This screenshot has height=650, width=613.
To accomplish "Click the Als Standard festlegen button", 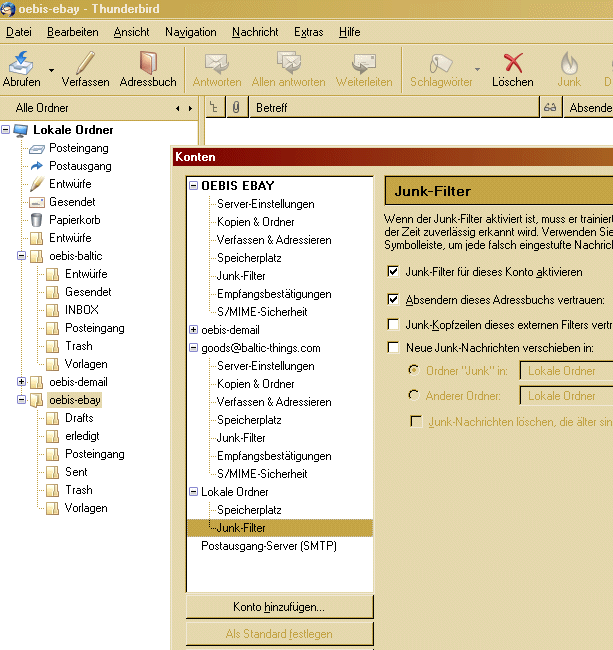I will (x=279, y=634).
